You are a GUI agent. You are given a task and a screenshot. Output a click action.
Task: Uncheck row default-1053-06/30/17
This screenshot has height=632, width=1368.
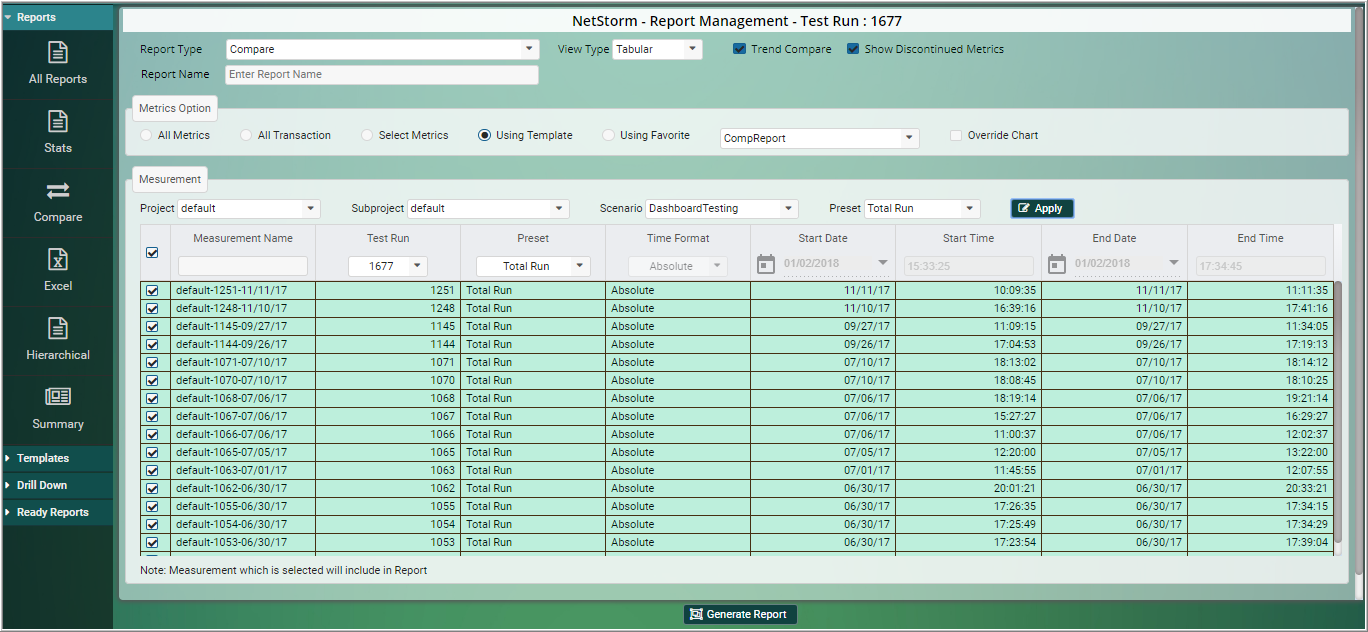[x=152, y=542]
